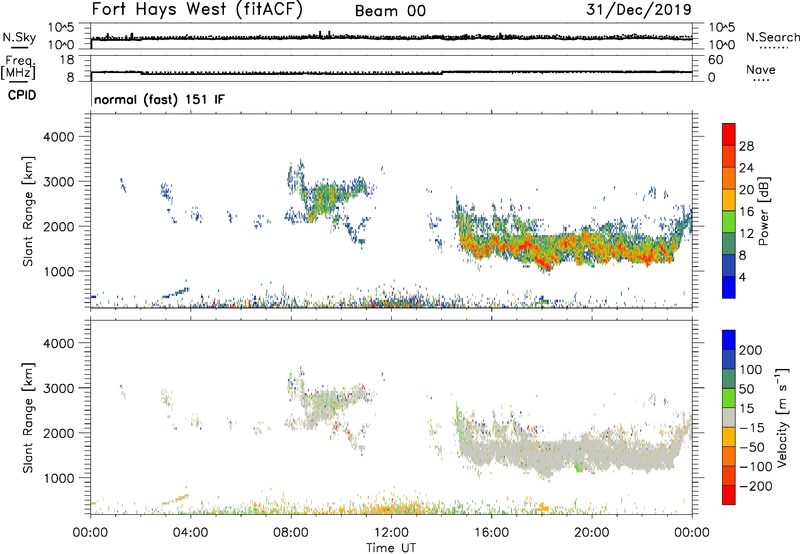Click the '20:00' time axis tick
800x554 pixels.
point(592,533)
